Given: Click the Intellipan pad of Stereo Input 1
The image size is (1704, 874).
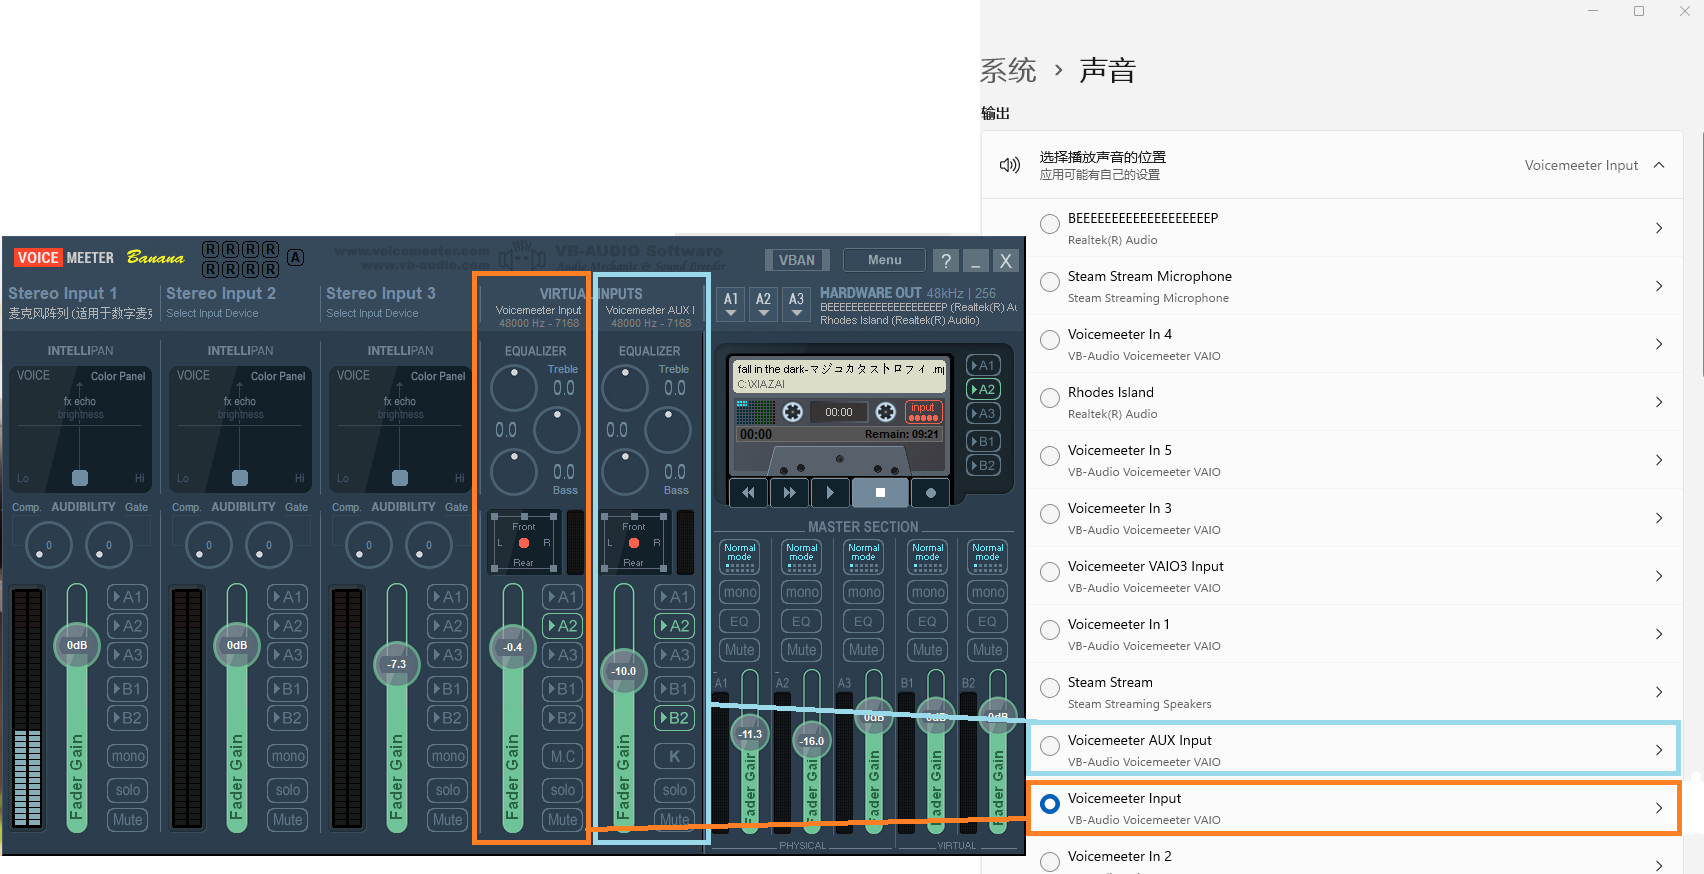Looking at the screenshot, I should (x=80, y=429).
